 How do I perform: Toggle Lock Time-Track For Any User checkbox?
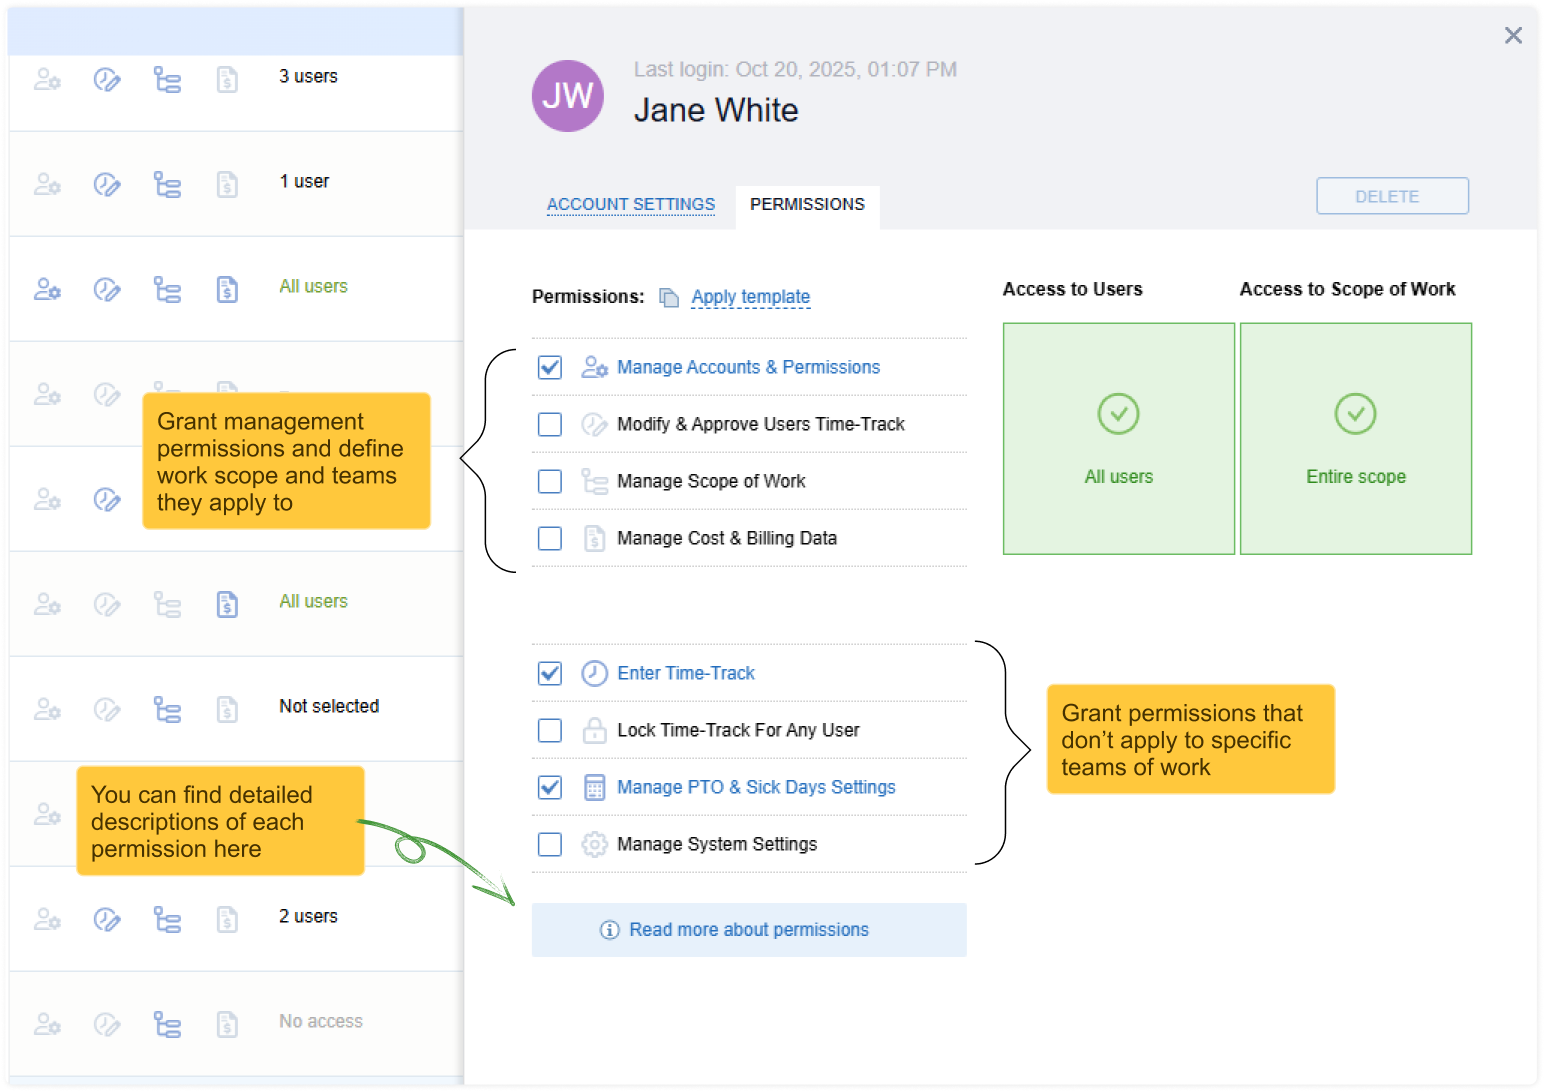coord(550,731)
